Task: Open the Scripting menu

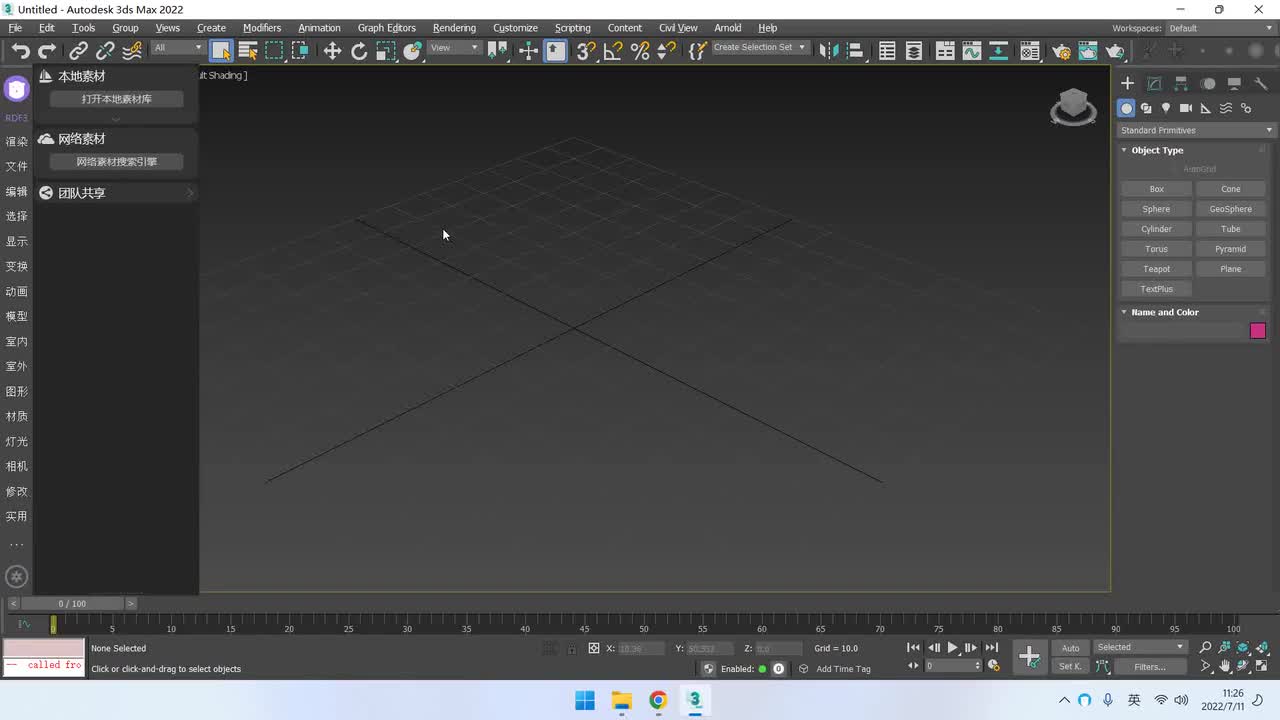Action: coord(572,28)
